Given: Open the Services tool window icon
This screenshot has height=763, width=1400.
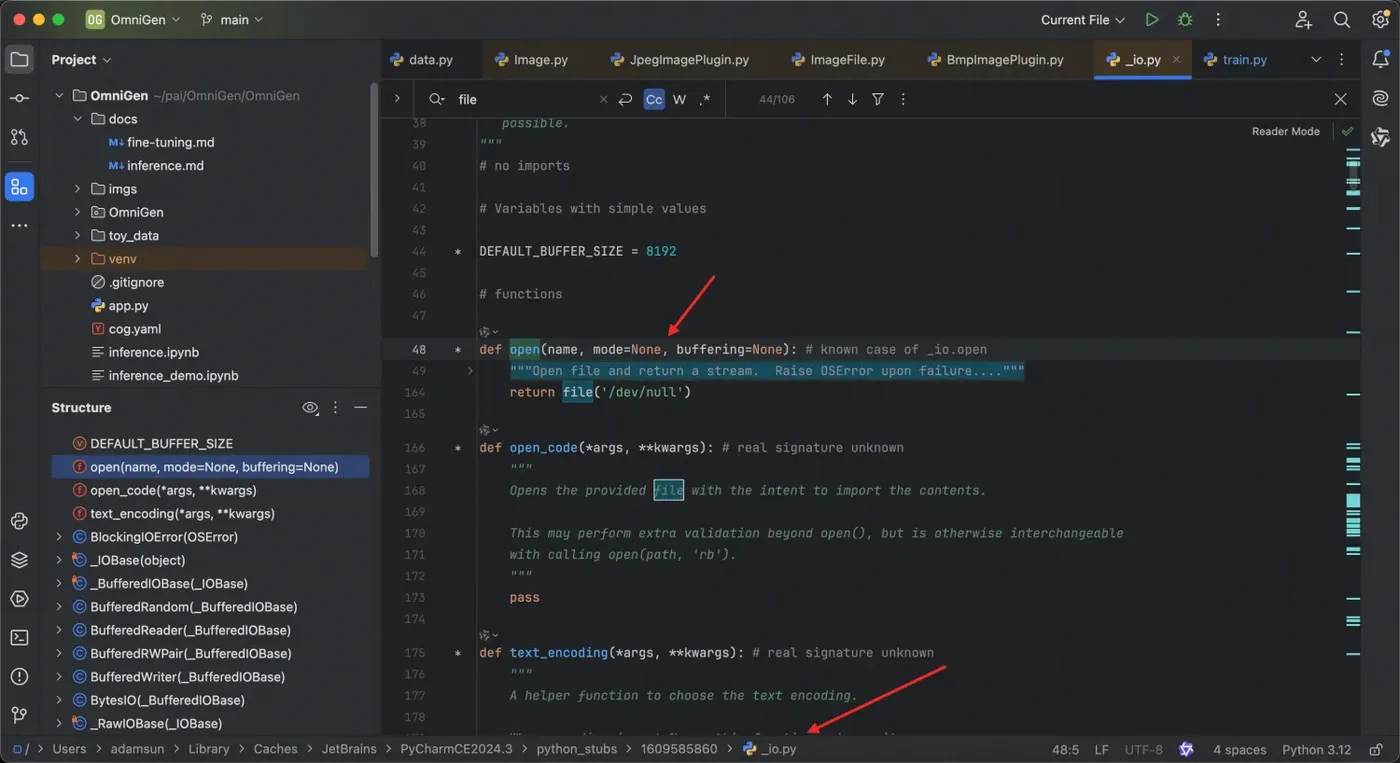Looking at the screenshot, I should (19, 599).
